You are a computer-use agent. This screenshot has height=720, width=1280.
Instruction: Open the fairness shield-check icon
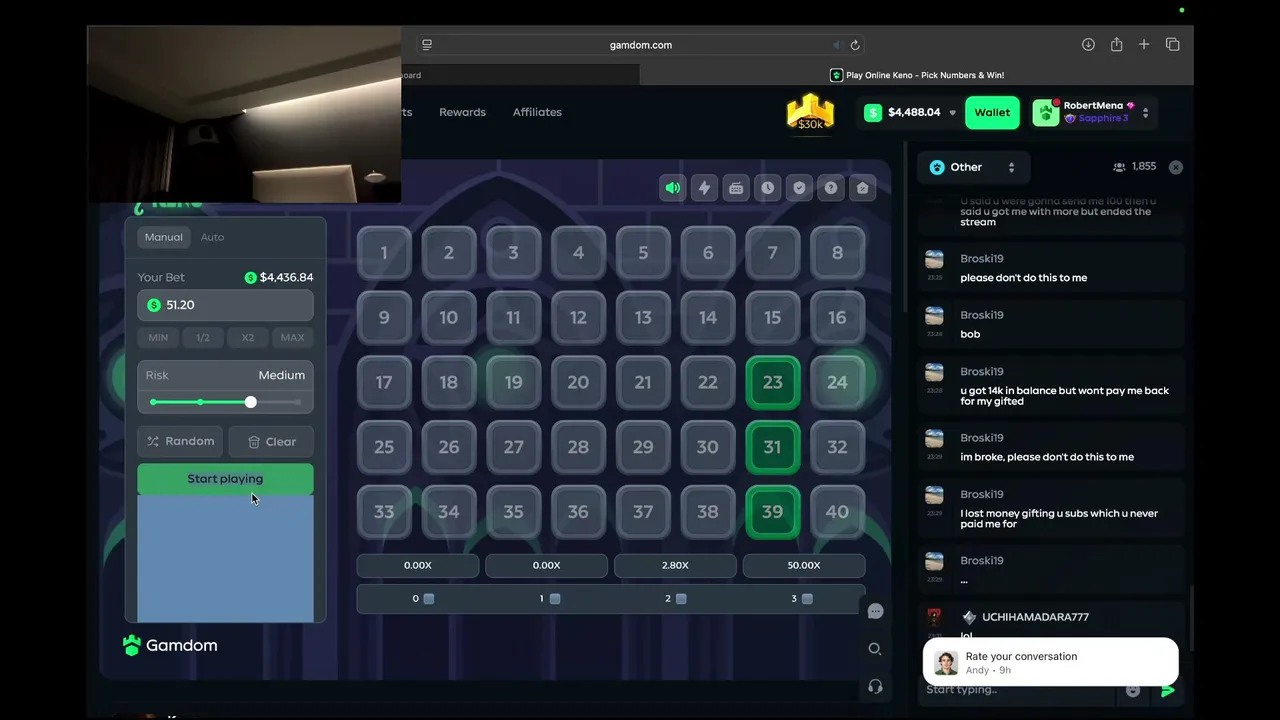(x=799, y=188)
